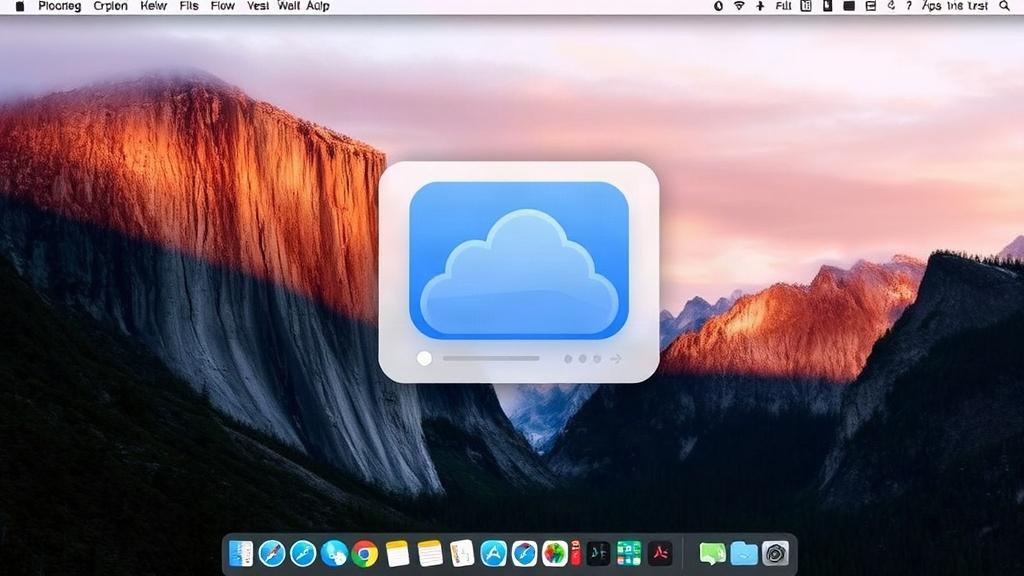Open the green Messages icon in dock
1024x576 pixels.
[712, 554]
